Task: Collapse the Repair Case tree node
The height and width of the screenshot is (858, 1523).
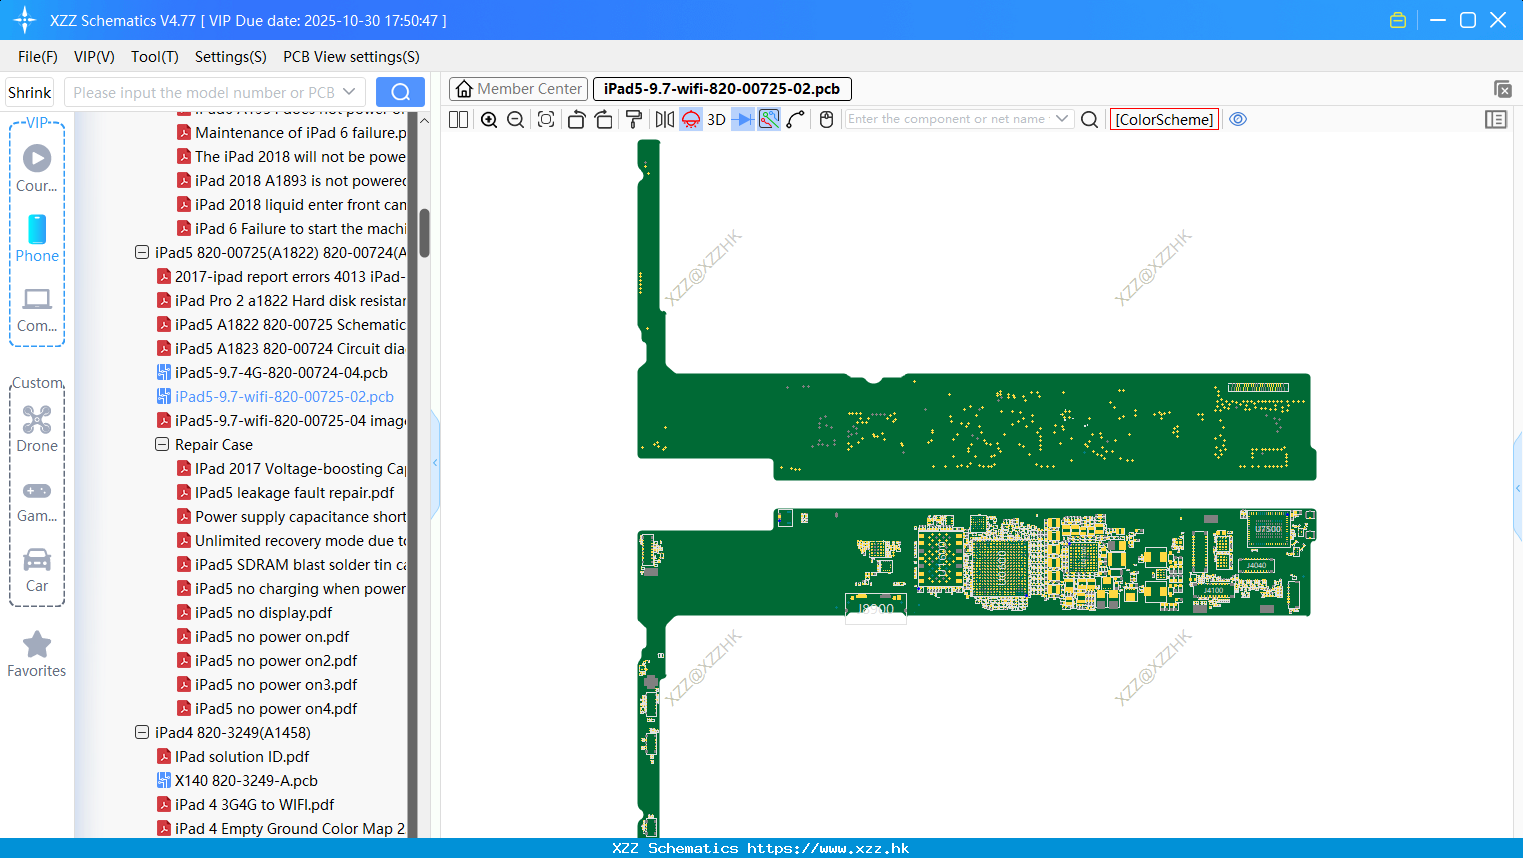Action: (162, 445)
